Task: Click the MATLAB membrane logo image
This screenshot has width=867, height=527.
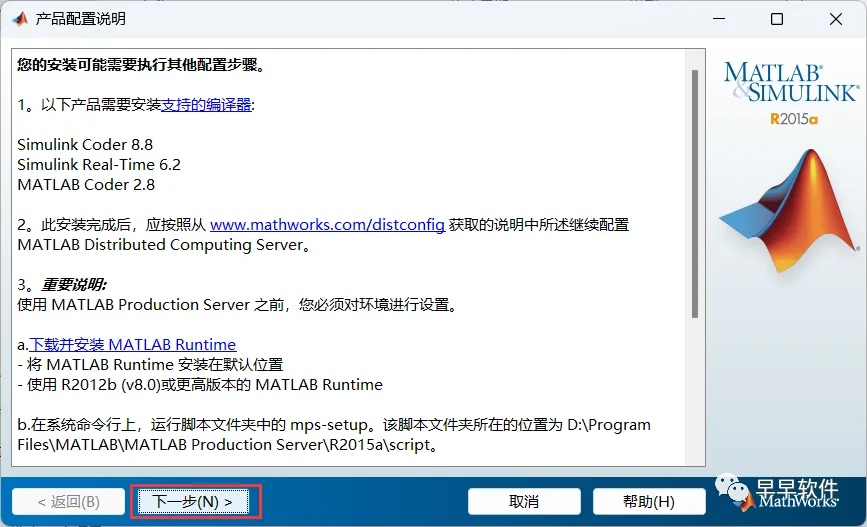Action: click(x=790, y=210)
